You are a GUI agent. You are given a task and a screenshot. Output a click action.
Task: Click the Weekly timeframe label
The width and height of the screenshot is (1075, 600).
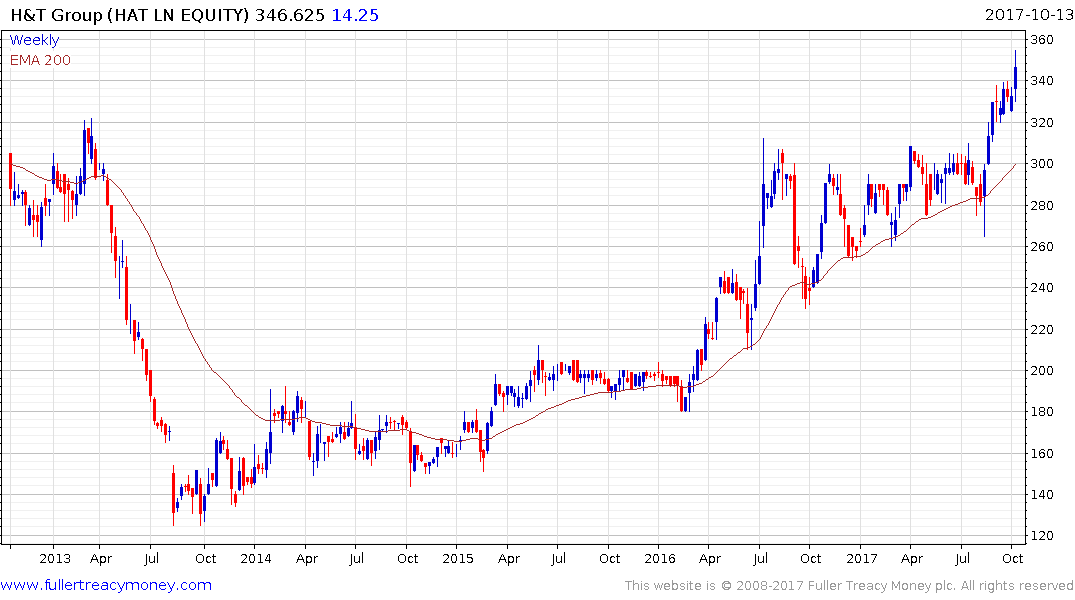pos(34,40)
